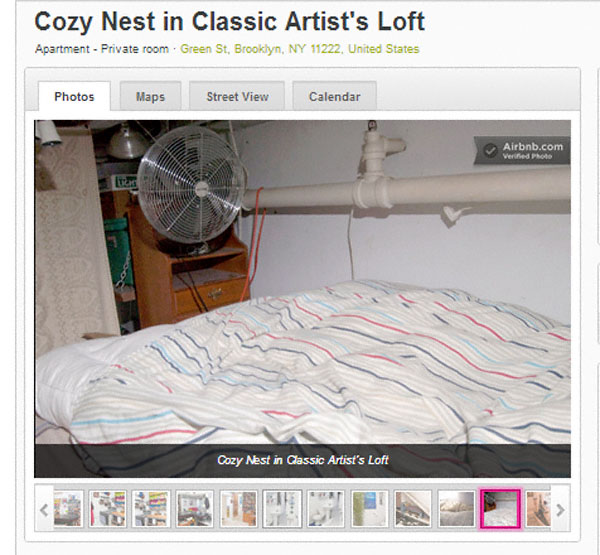Select the pink-highlighted current thumbnail
This screenshot has width=600, height=555.
(x=500, y=509)
